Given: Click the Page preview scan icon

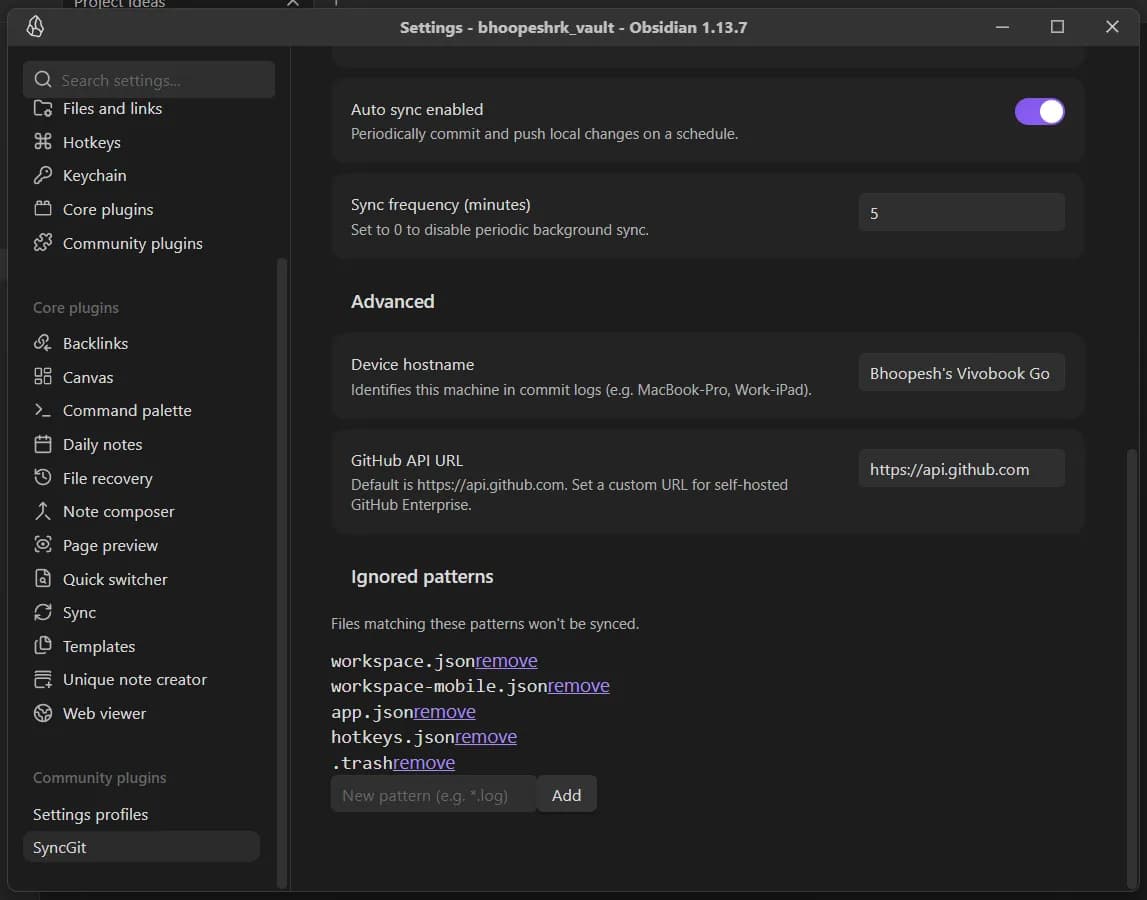Looking at the screenshot, I should point(43,545).
